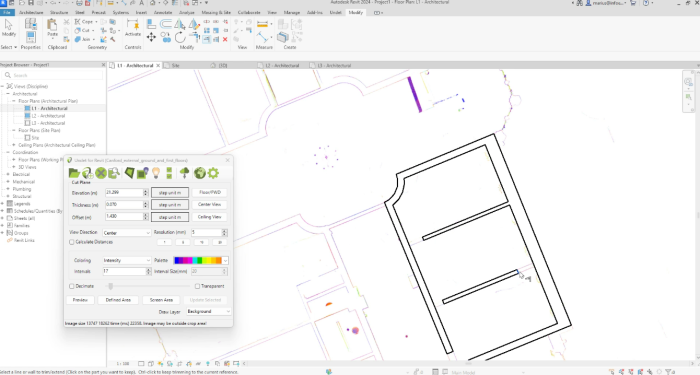The width and height of the screenshot is (700, 375).
Task: Enable the Decimate checkbox
Action: pos(71,286)
